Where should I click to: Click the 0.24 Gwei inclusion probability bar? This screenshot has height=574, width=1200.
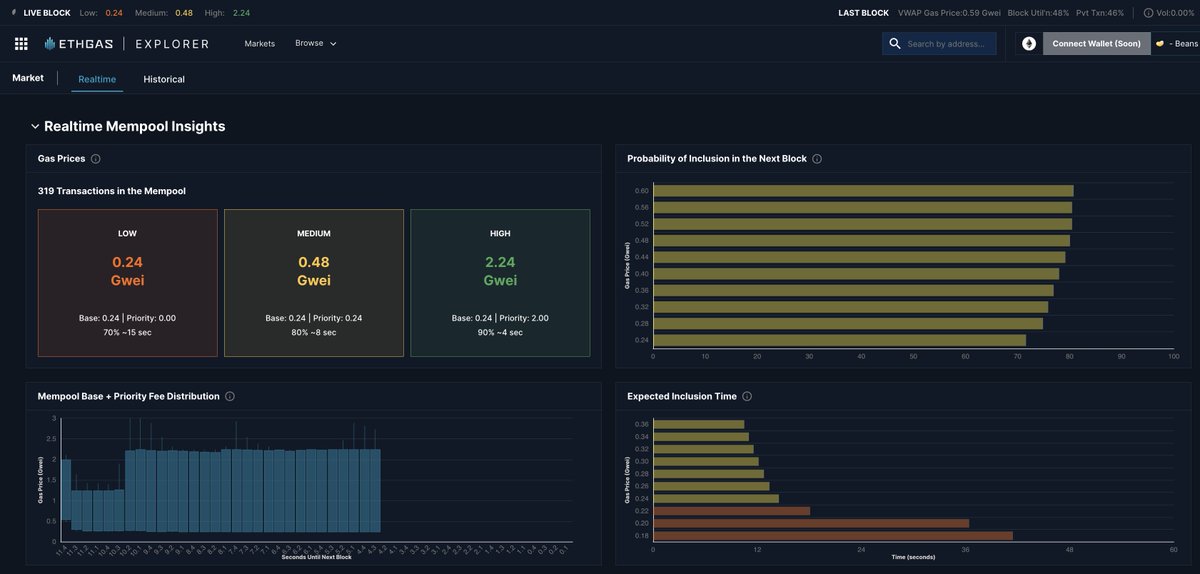coord(839,340)
